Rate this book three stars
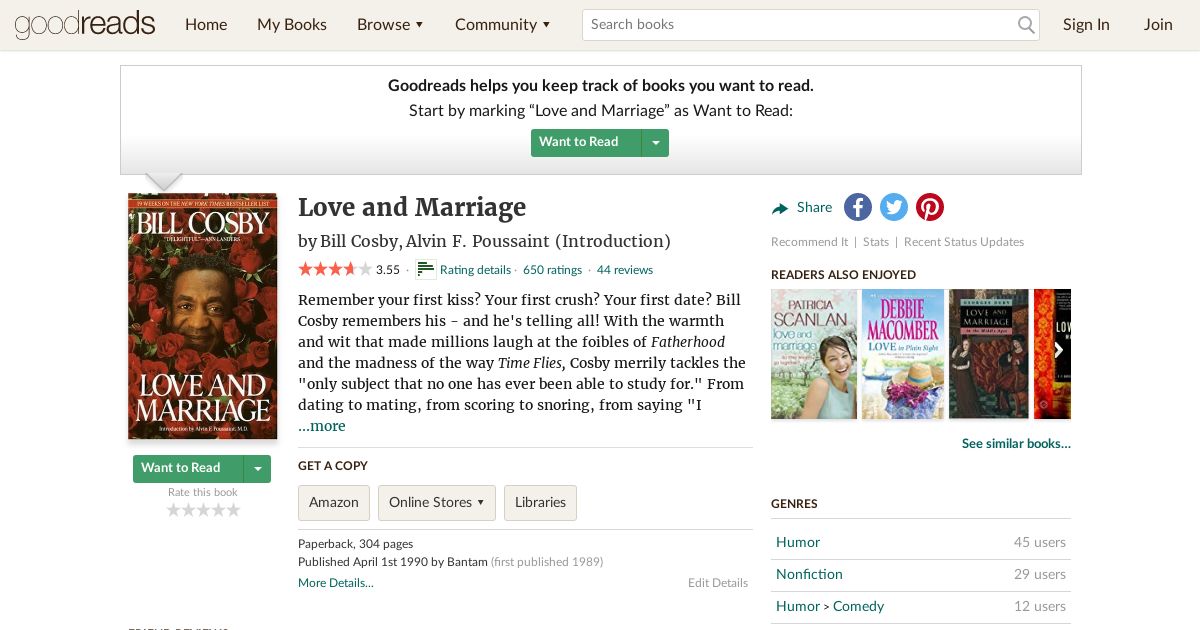1200x630 pixels. click(203, 510)
